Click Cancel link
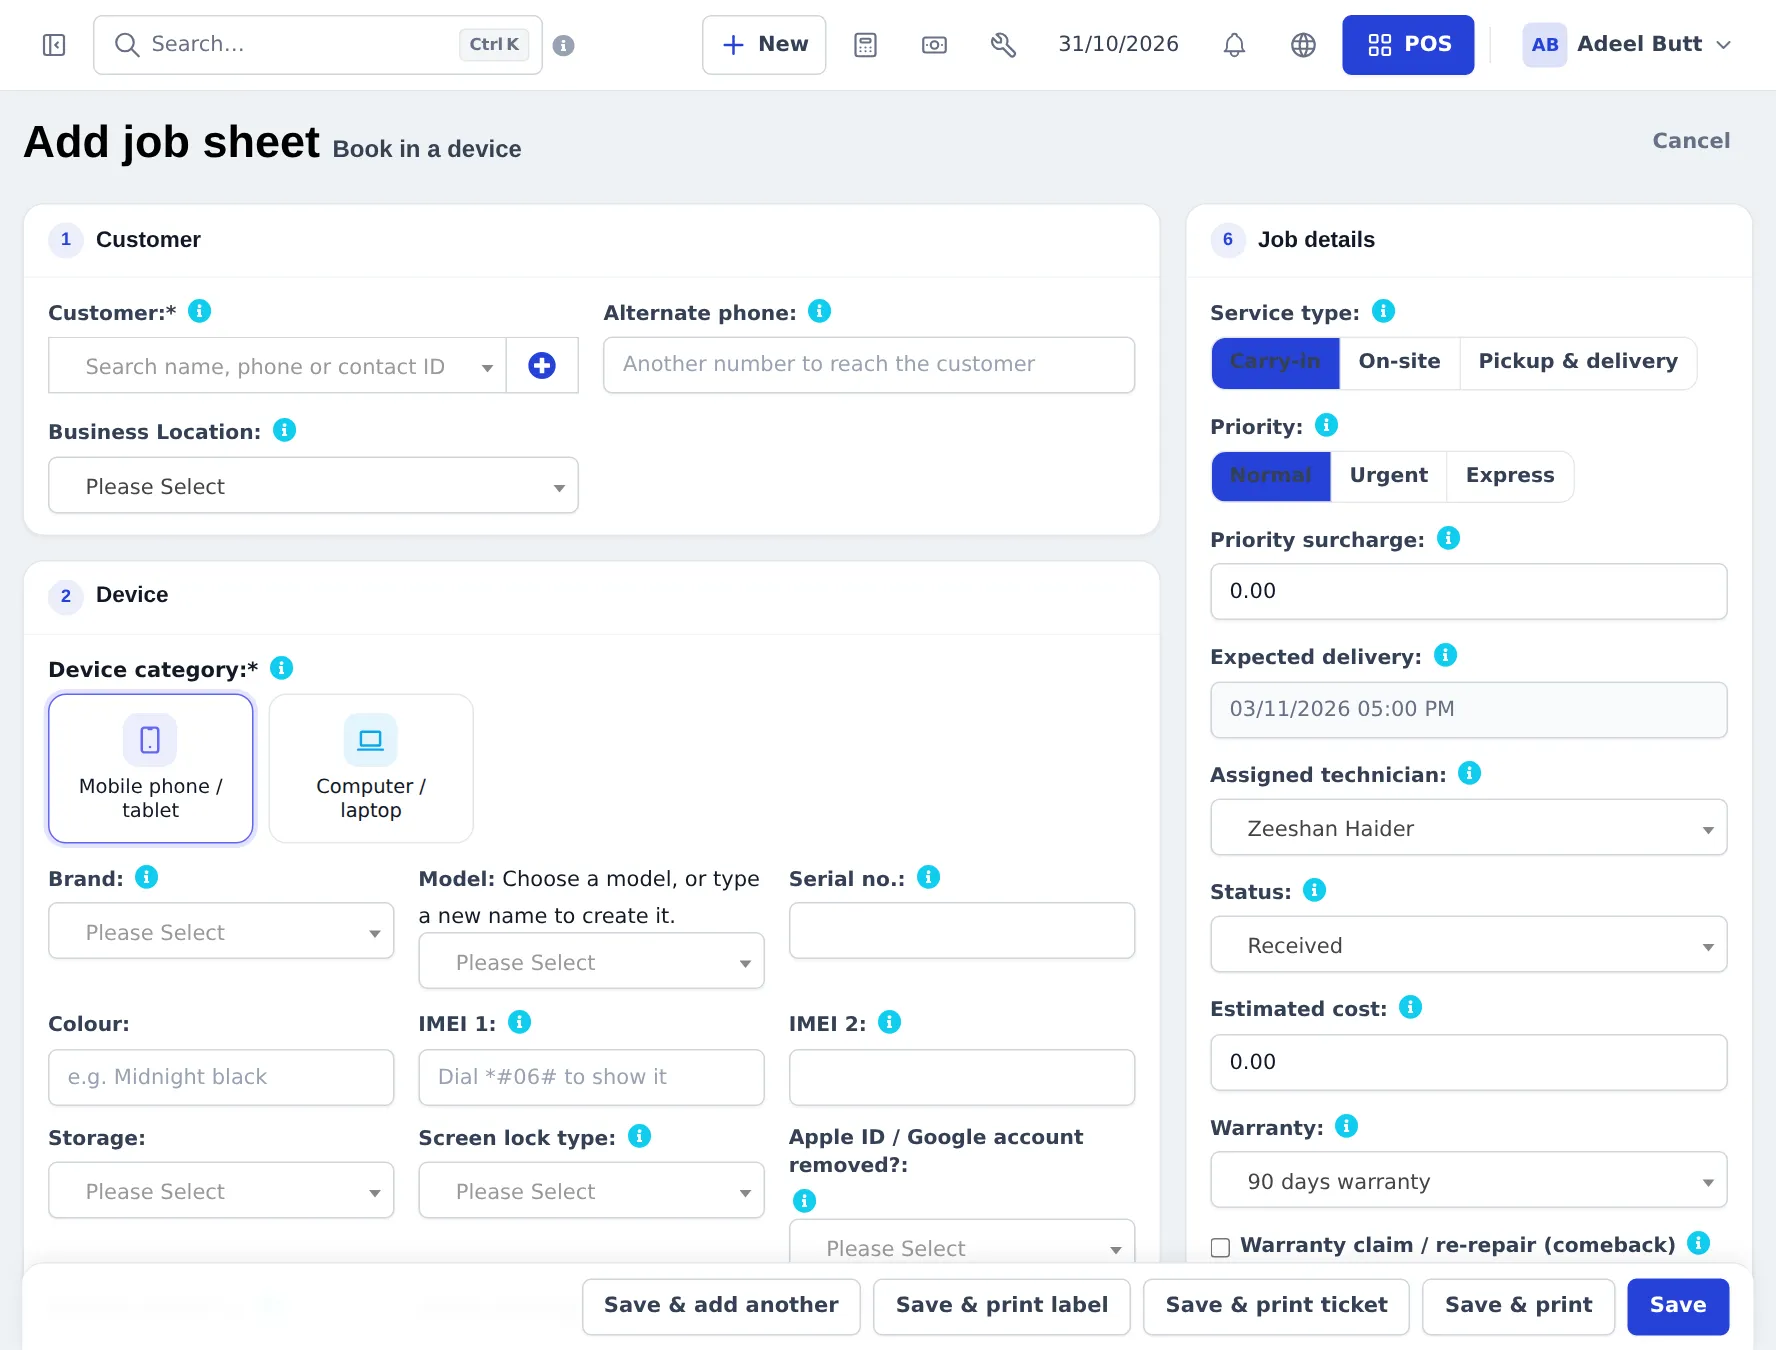1776x1350 pixels. pos(1691,141)
